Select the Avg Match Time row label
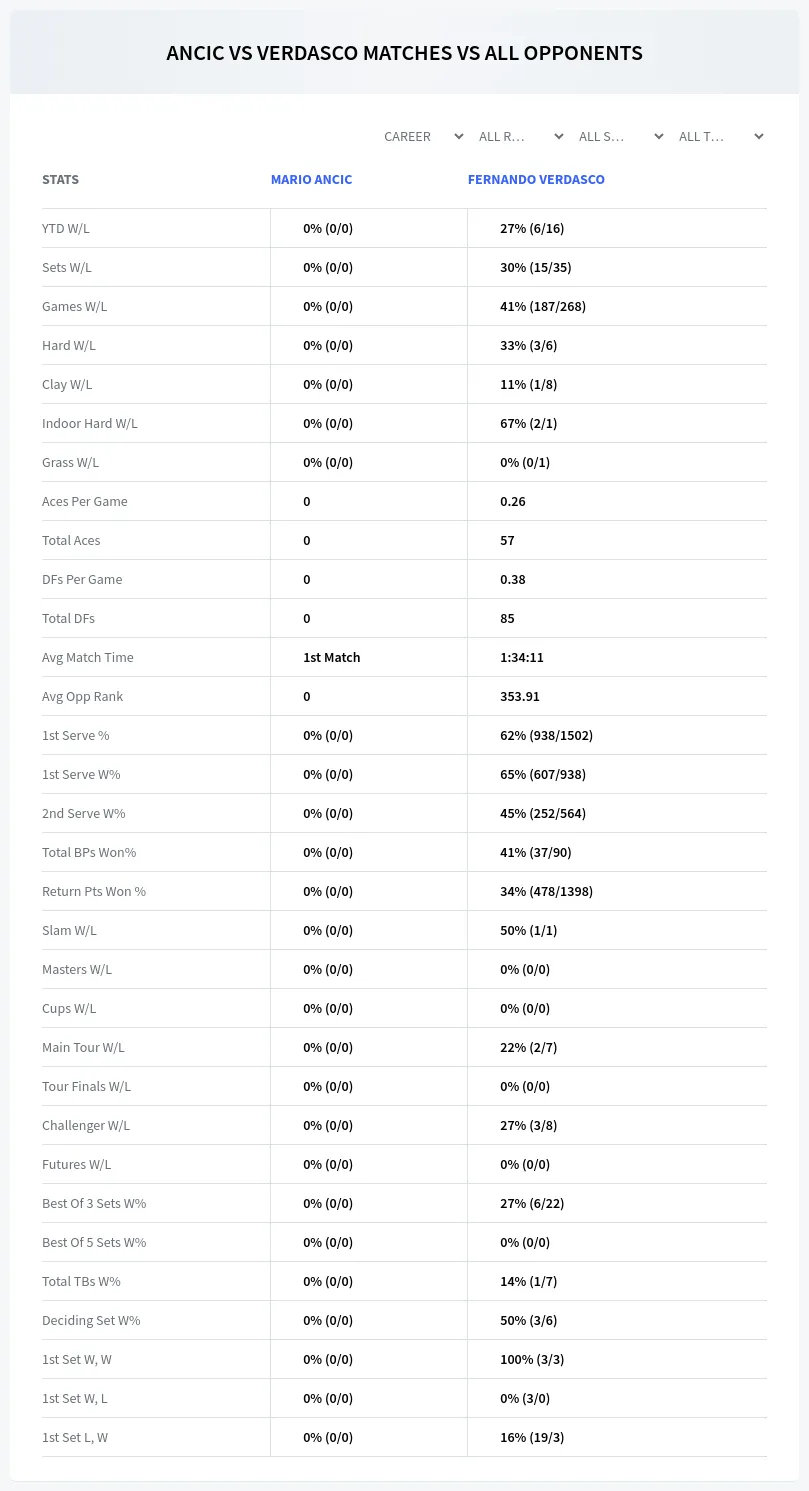The height and width of the screenshot is (1491, 809). coord(88,657)
